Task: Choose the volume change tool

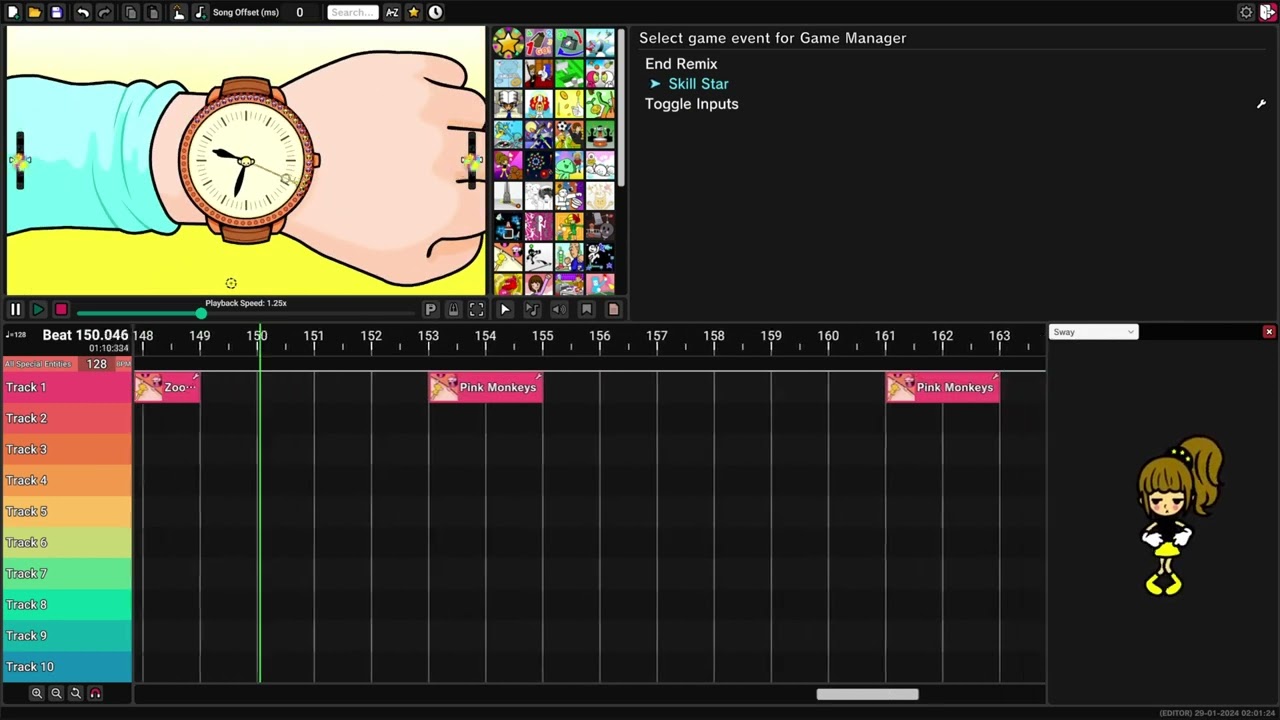Action: (x=559, y=310)
